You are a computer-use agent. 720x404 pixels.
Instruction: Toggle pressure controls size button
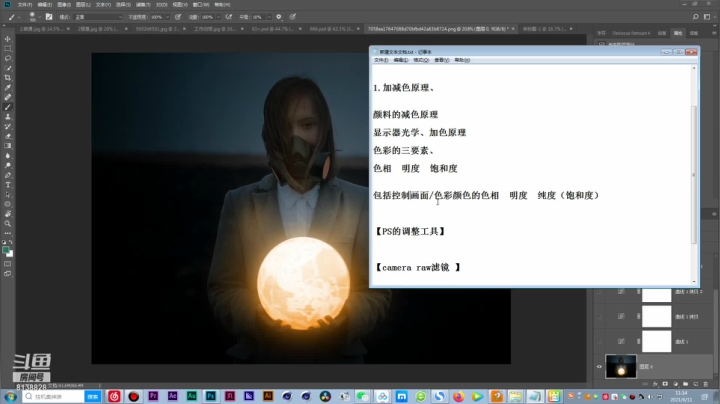pyautogui.click(x=292, y=17)
